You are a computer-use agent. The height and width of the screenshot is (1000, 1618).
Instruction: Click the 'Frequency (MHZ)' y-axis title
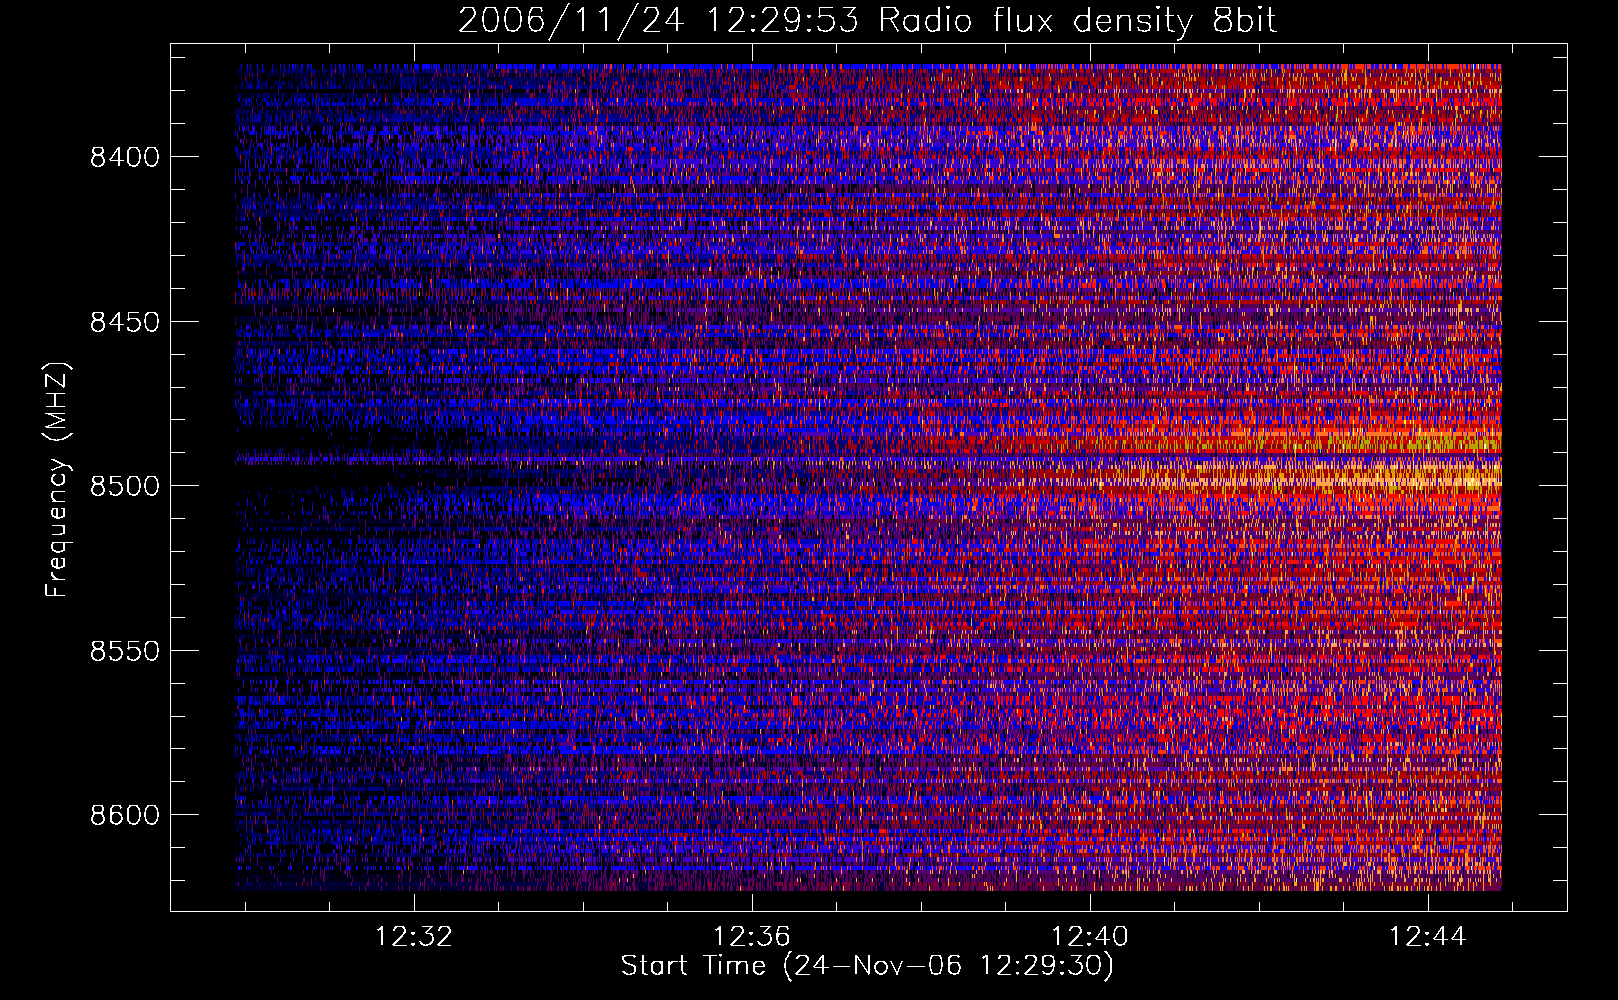pos(57,480)
